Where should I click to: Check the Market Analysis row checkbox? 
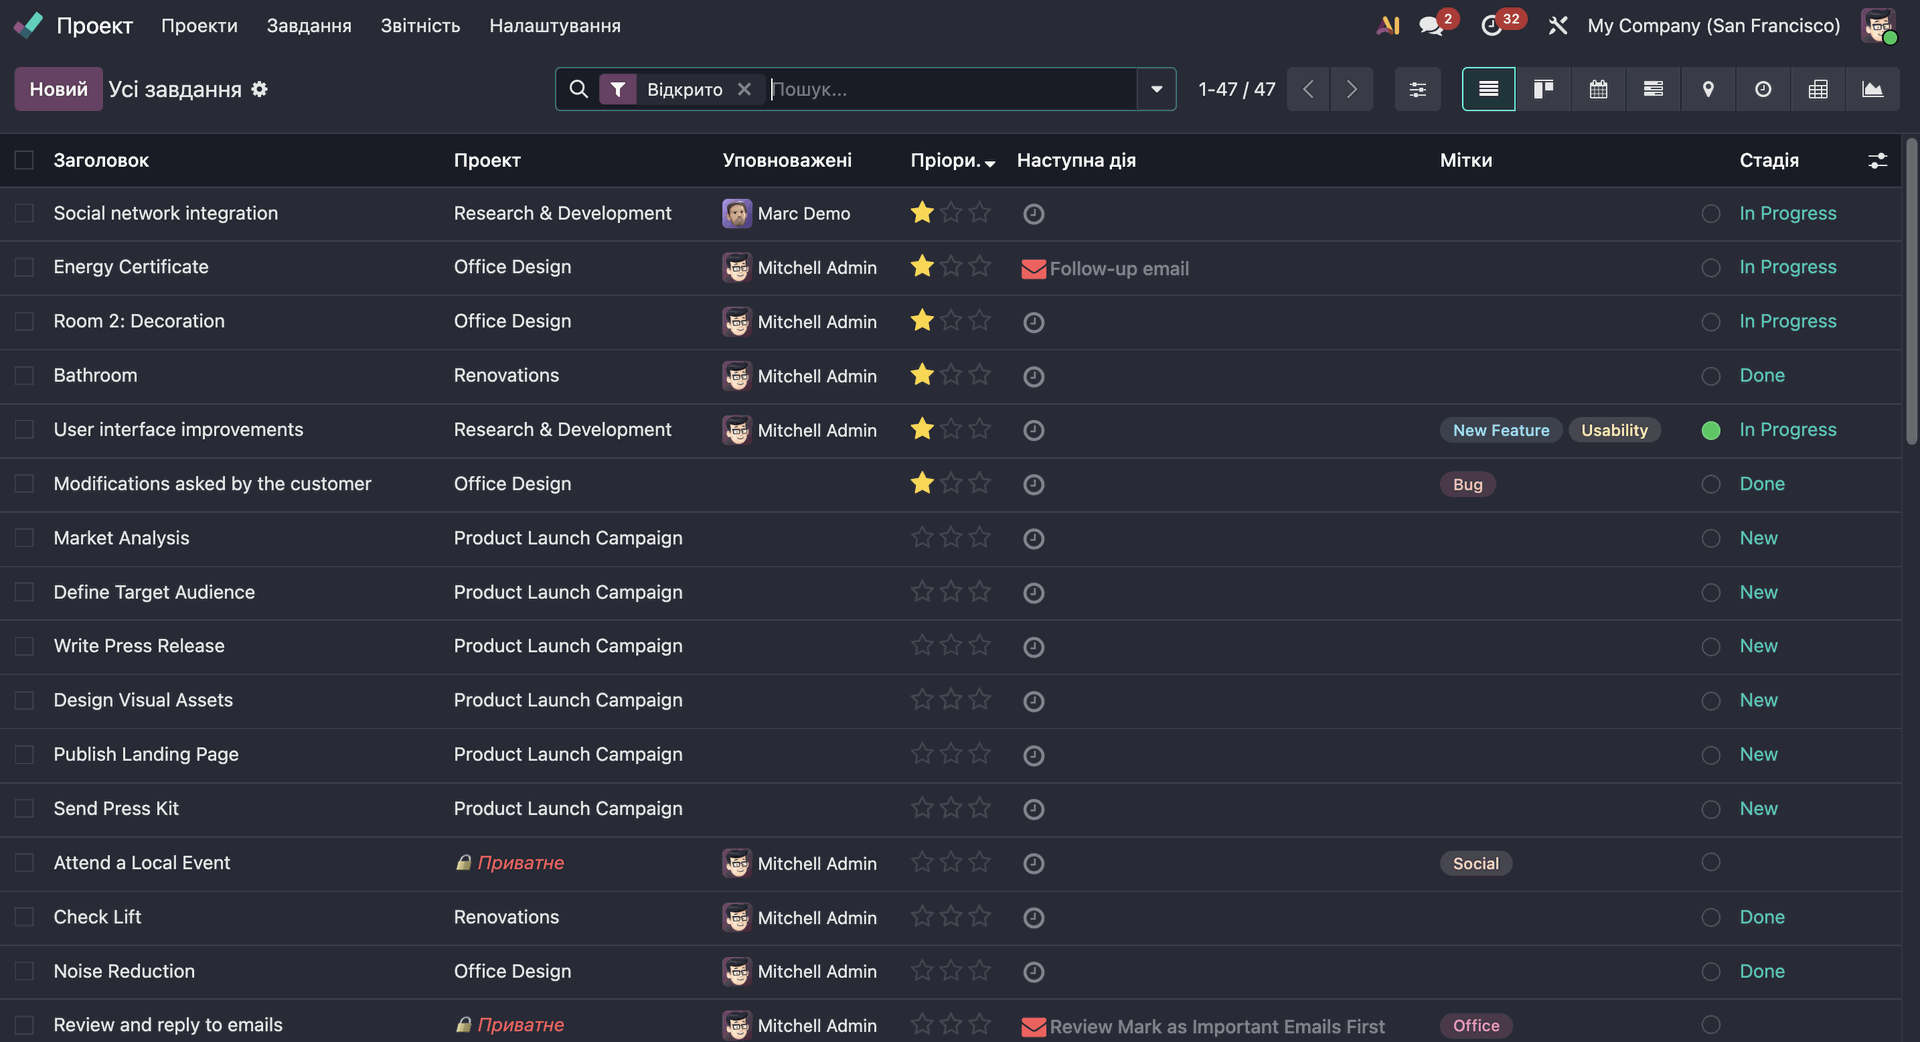25,538
